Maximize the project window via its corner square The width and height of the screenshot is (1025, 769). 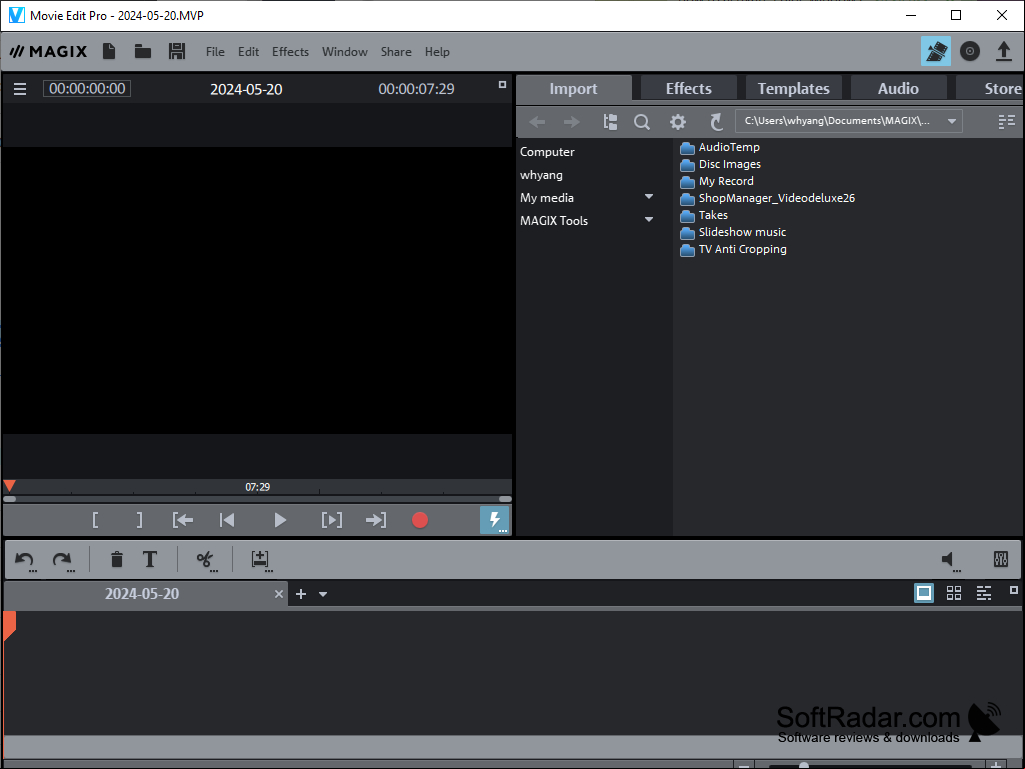(1014, 590)
